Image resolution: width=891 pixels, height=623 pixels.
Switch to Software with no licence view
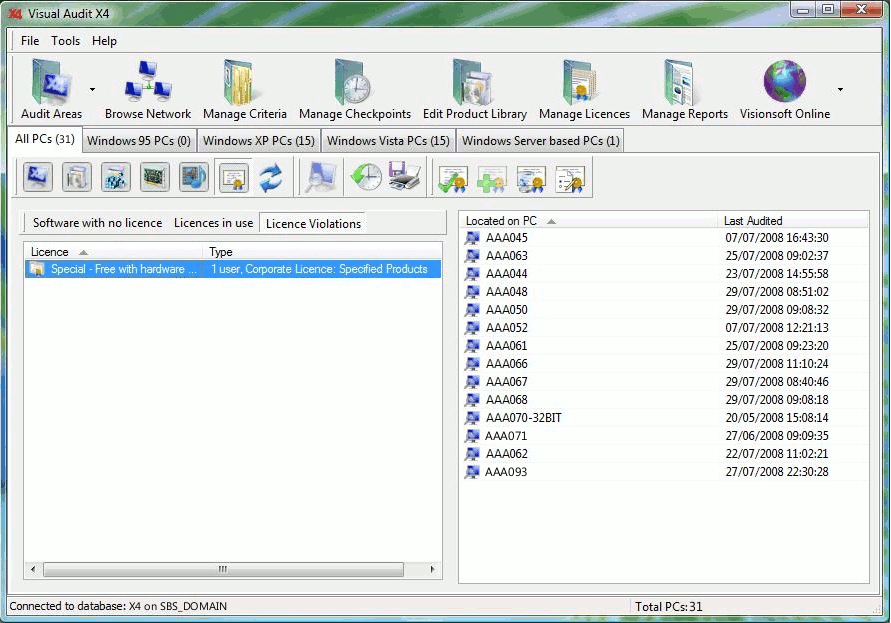(97, 223)
